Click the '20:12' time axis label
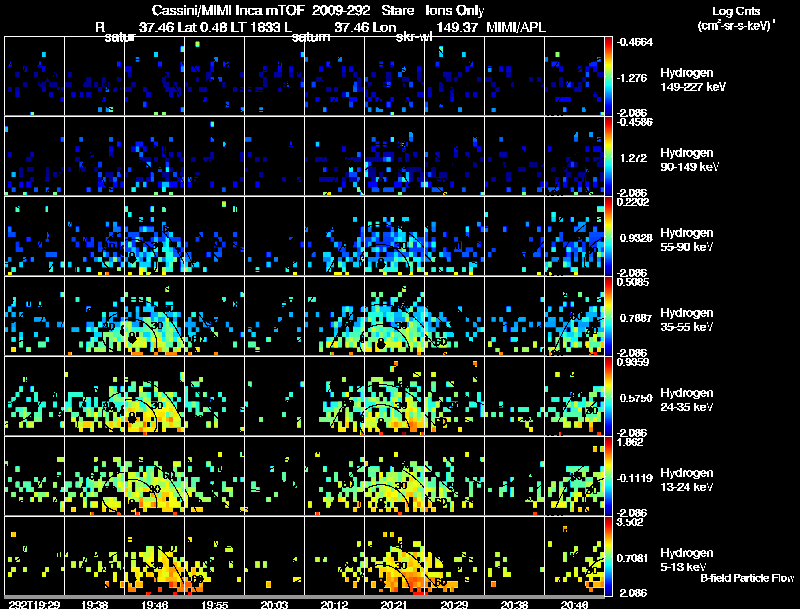This screenshot has width=800, height=609. [334, 604]
